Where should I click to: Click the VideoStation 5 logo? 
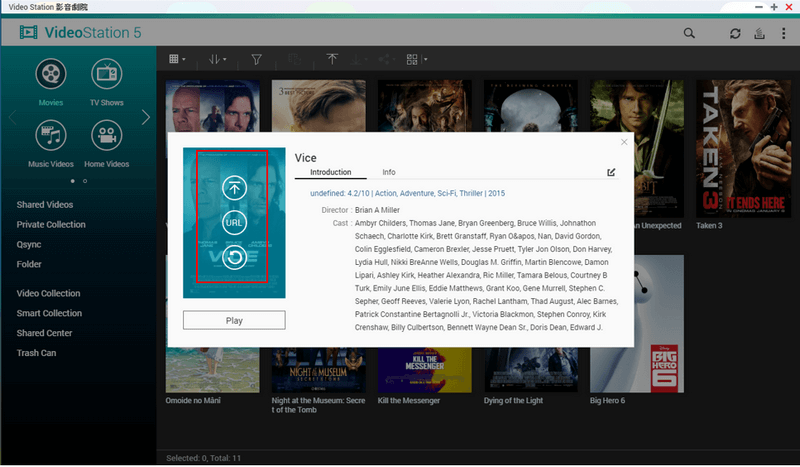[80, 33]
